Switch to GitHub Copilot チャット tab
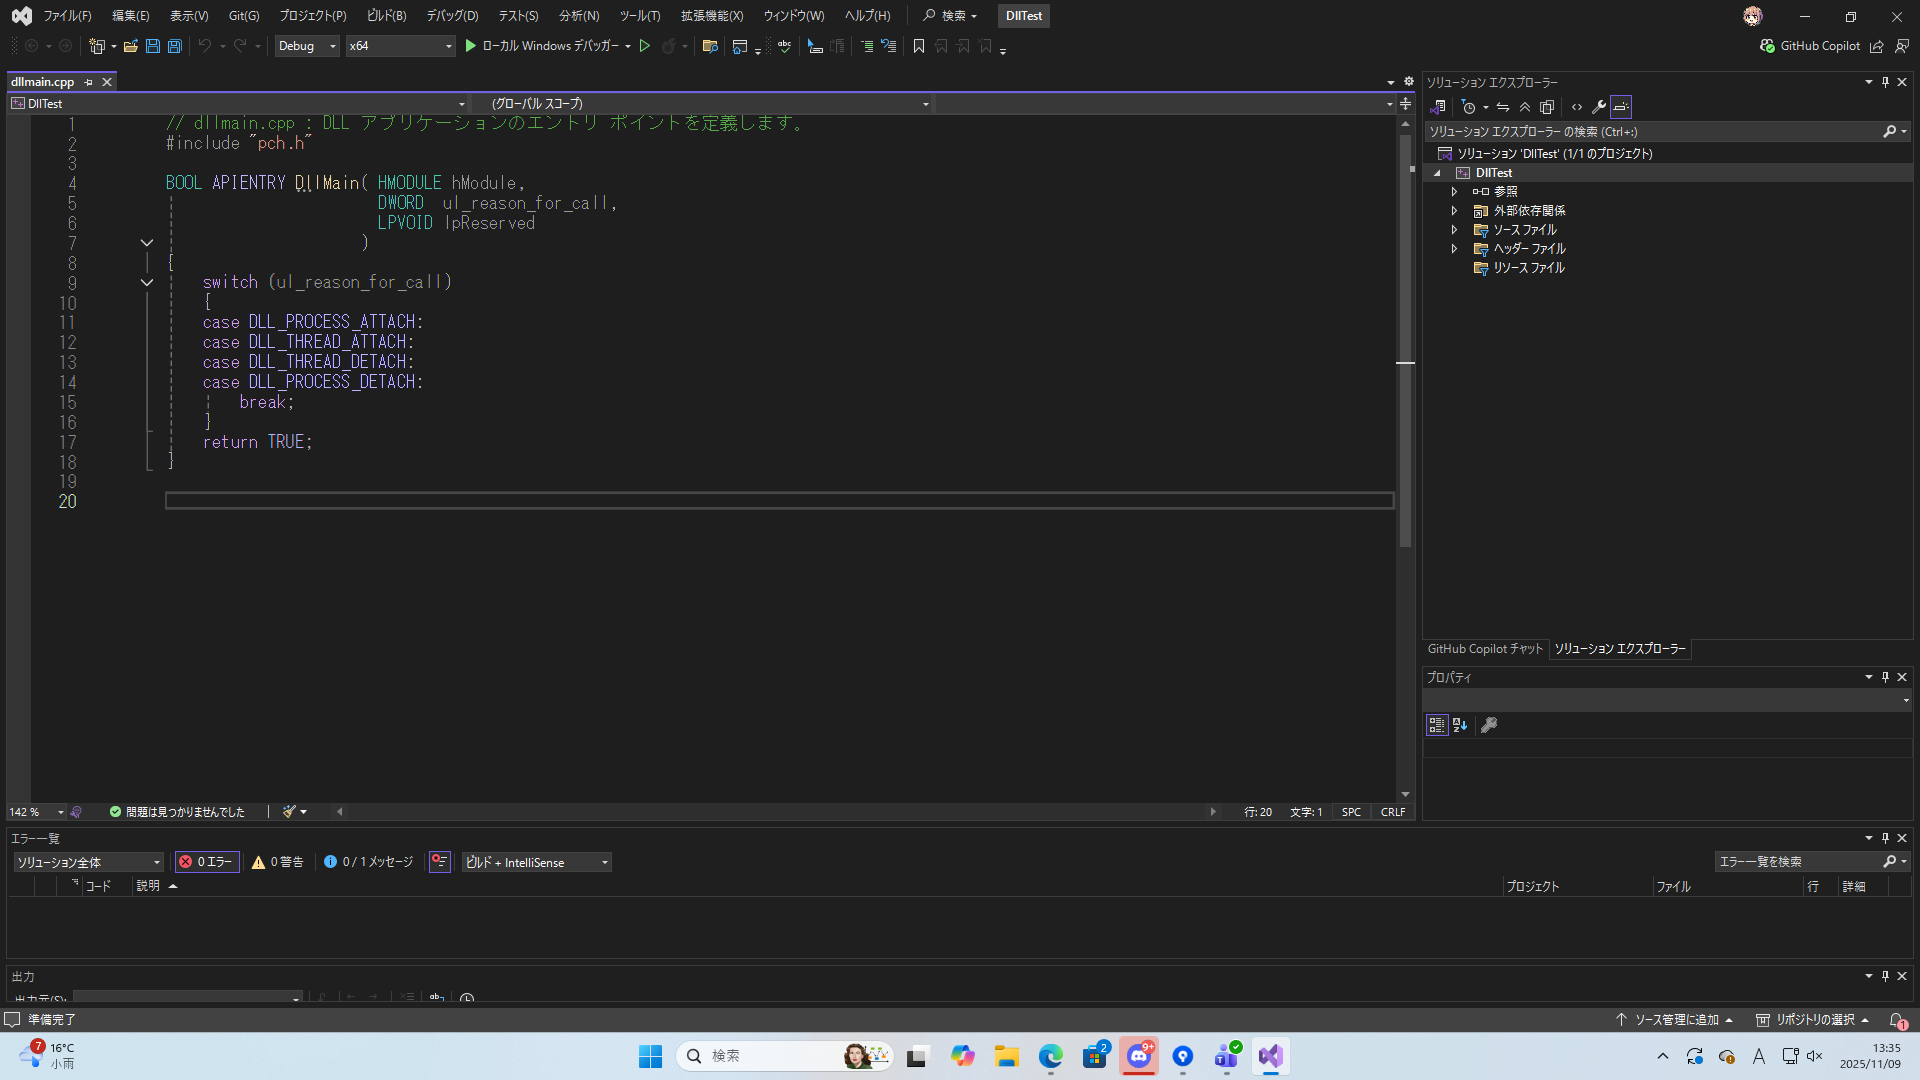This screenshot has height=1080, width=1920. pos(1485,649)
